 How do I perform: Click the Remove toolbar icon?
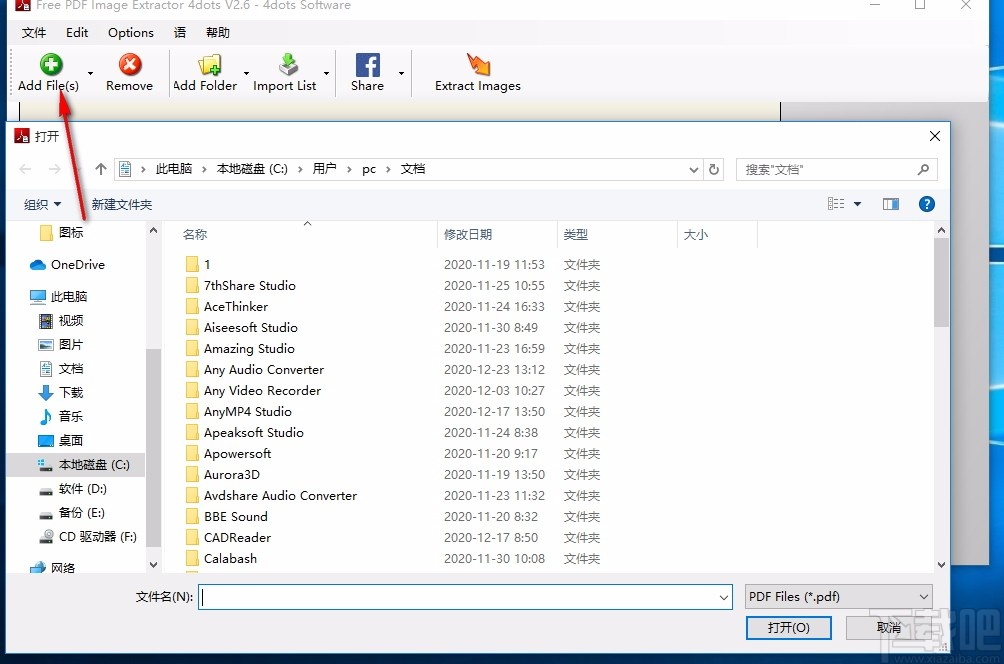[128, 66]
